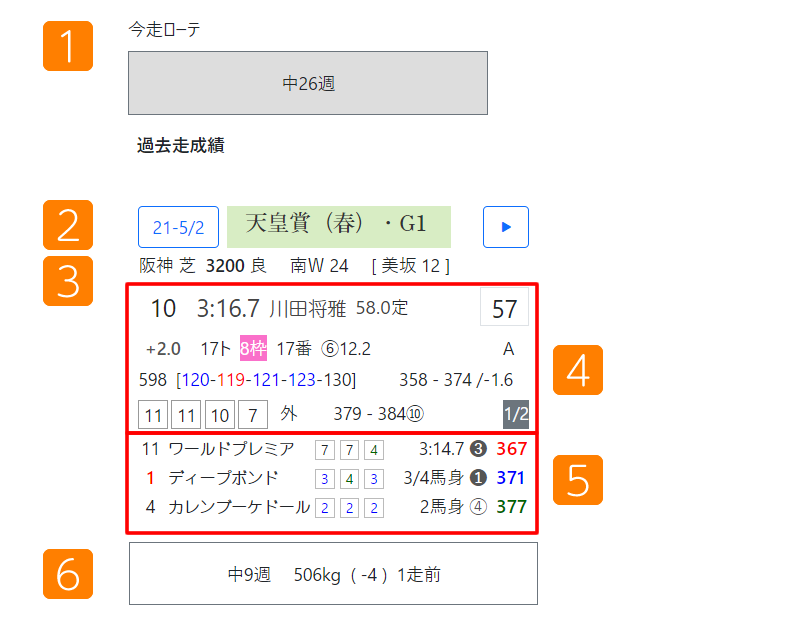This screenshot has height=624, width=800.
Task: Click orange number 3 marker
Action: pos(68,281)
